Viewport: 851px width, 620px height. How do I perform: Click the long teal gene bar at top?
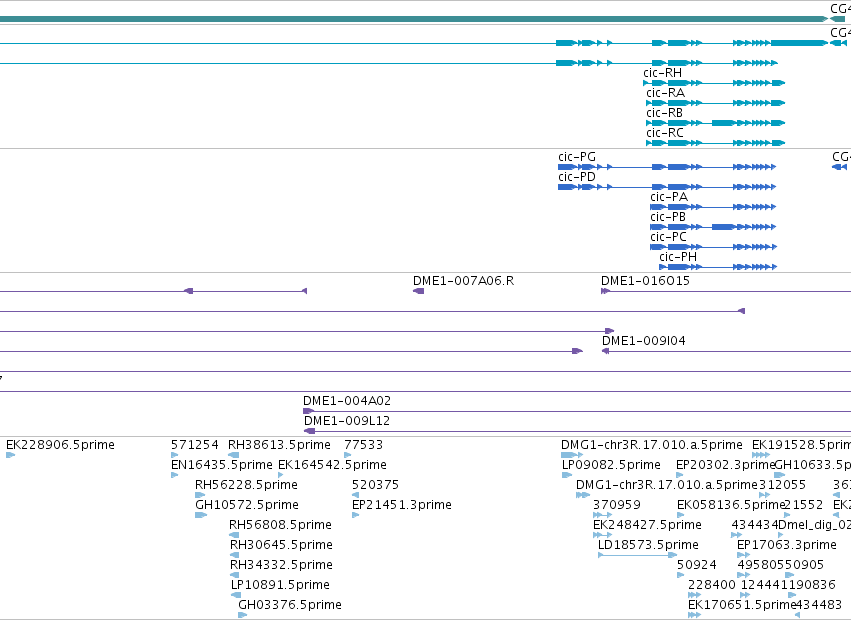pyautogui.click(x=414, y=19)
